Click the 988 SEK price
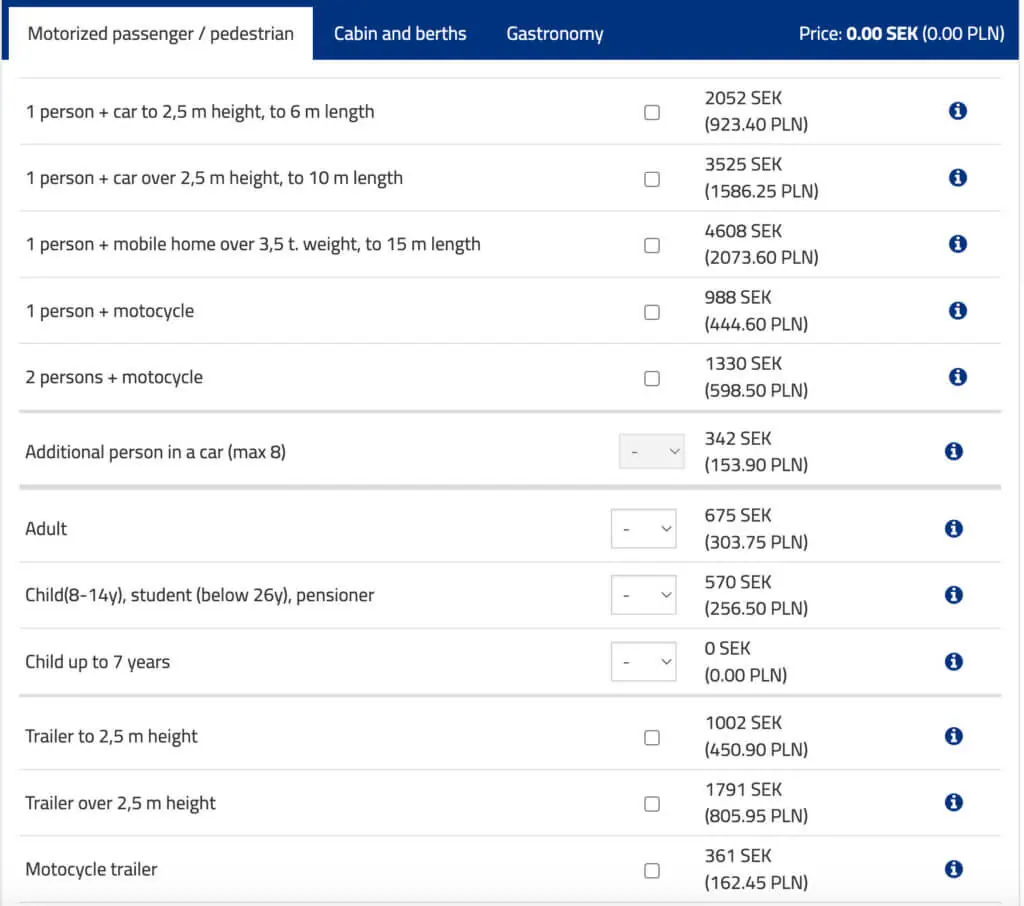 [x=737, y=297]
